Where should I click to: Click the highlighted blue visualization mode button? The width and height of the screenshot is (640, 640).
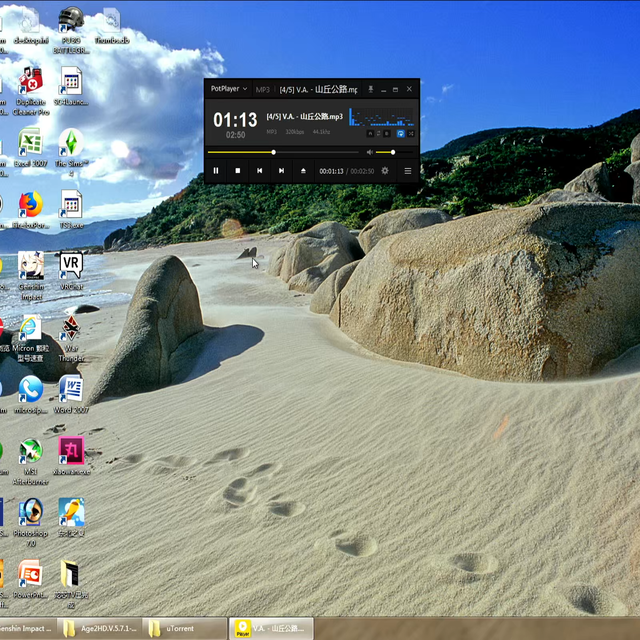(x=401, y=132)
